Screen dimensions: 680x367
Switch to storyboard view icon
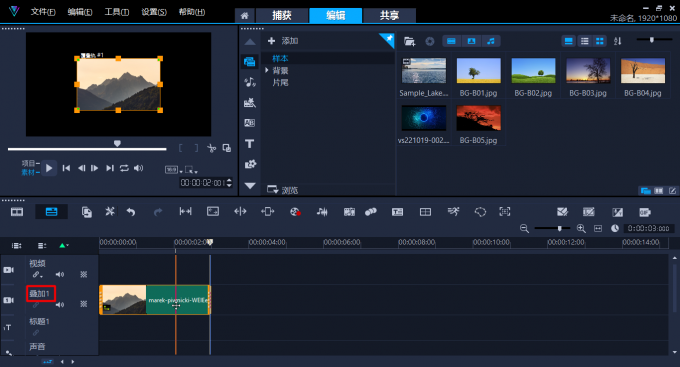tap(17, 212)
